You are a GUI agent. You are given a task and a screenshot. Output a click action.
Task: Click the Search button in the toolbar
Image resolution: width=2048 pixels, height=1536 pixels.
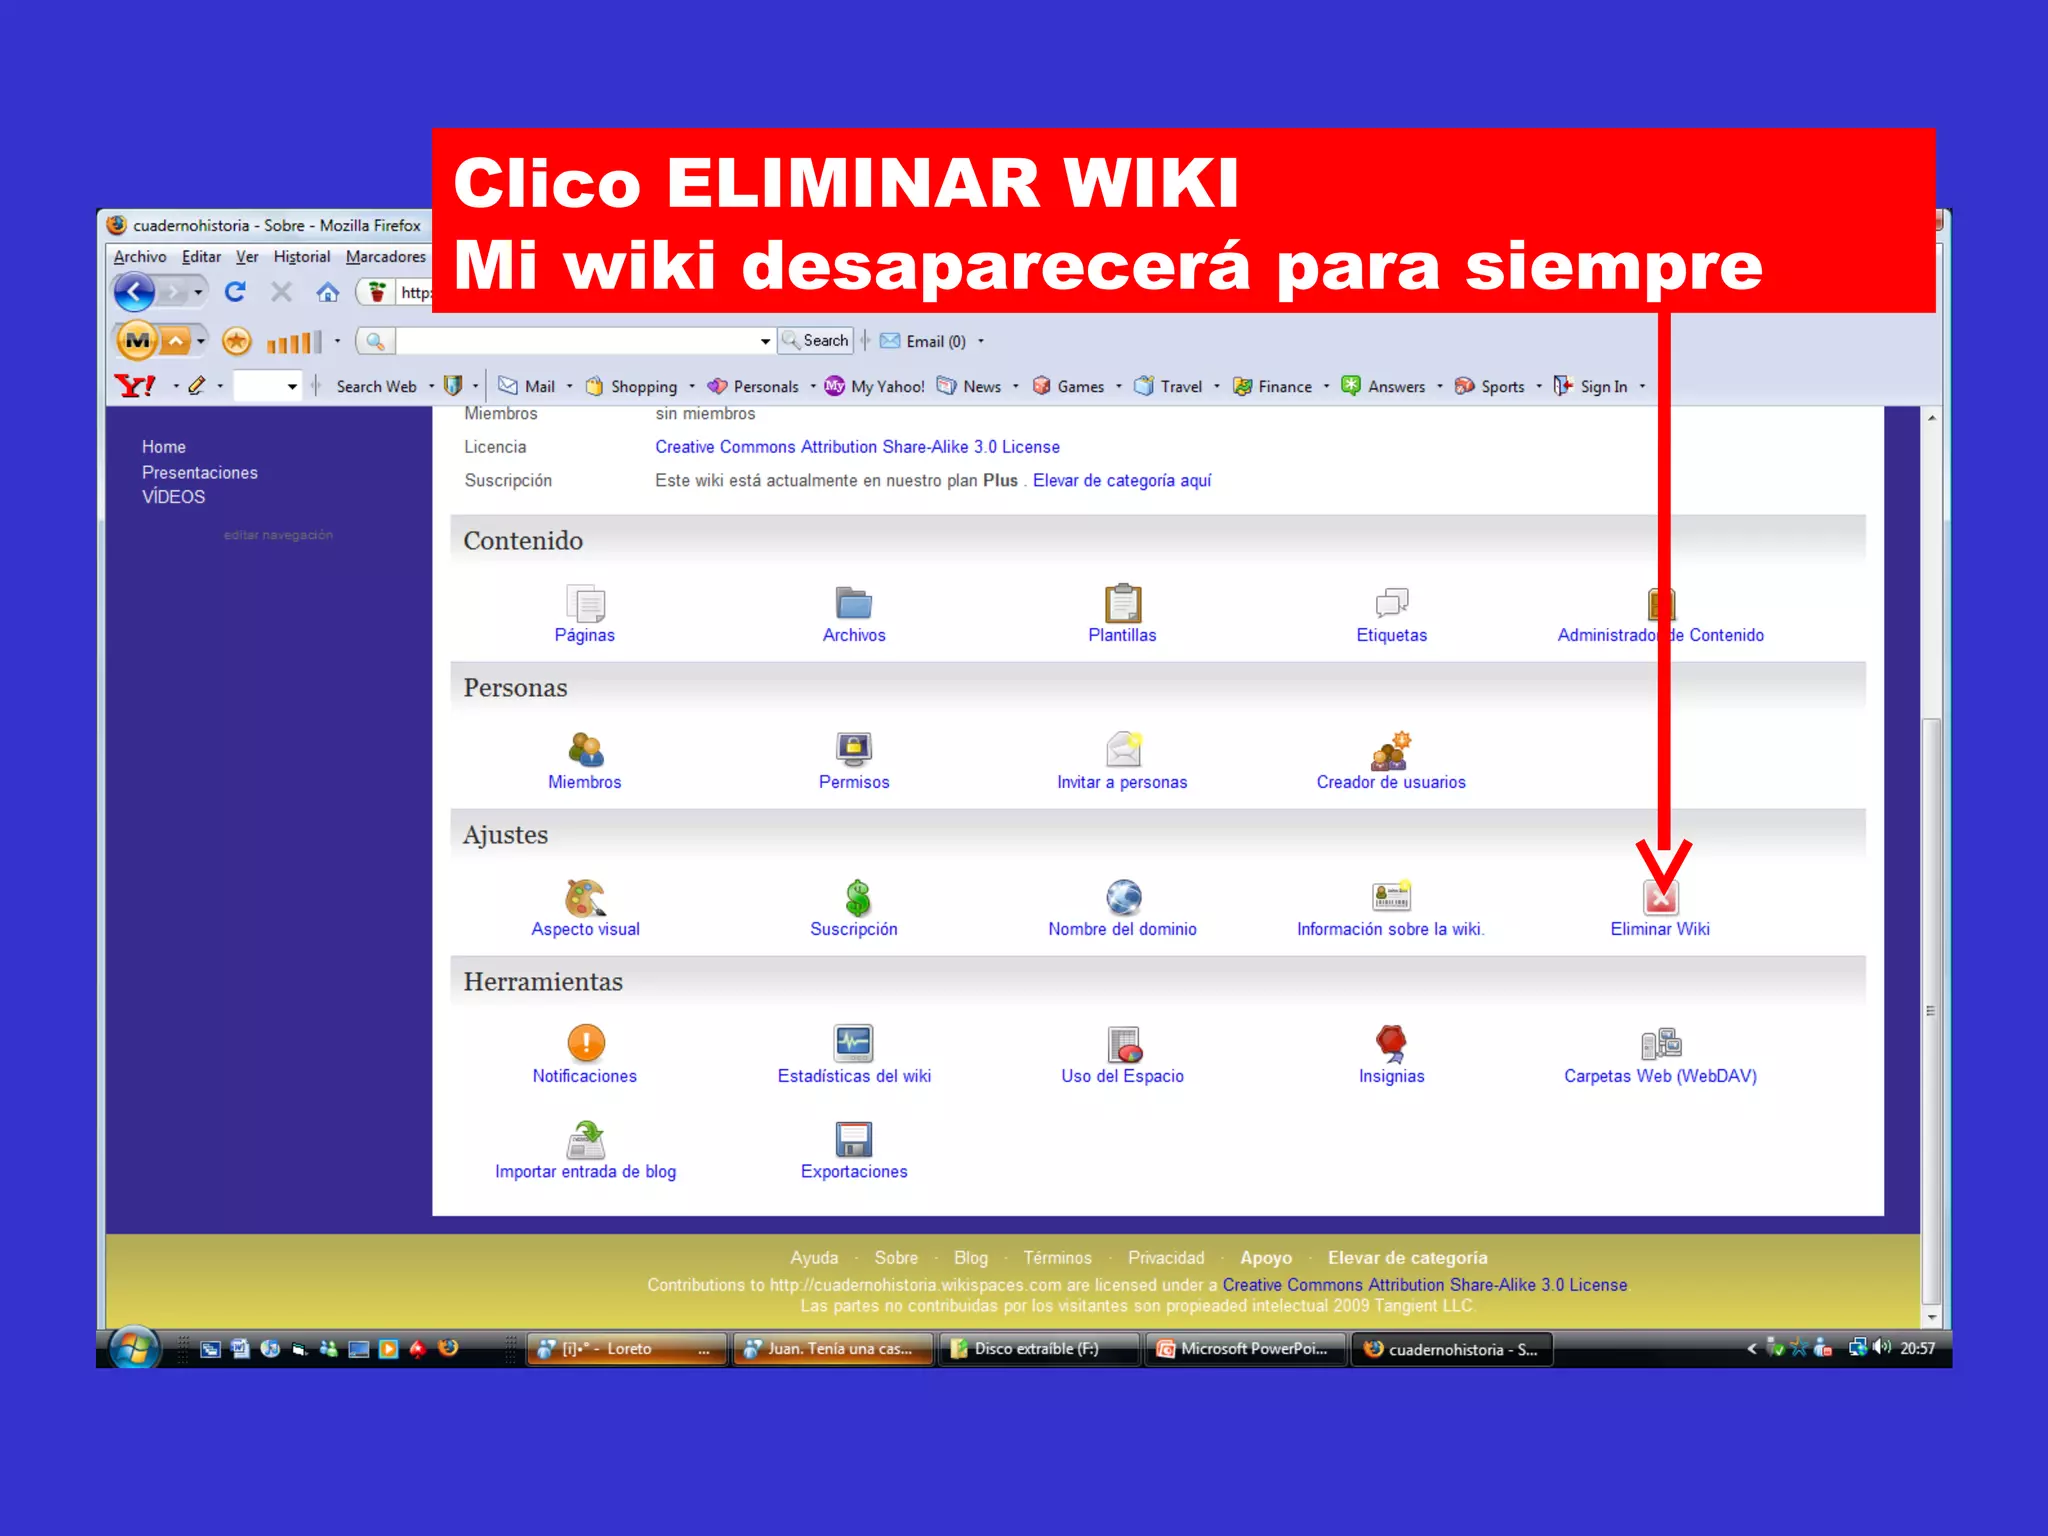816,341
